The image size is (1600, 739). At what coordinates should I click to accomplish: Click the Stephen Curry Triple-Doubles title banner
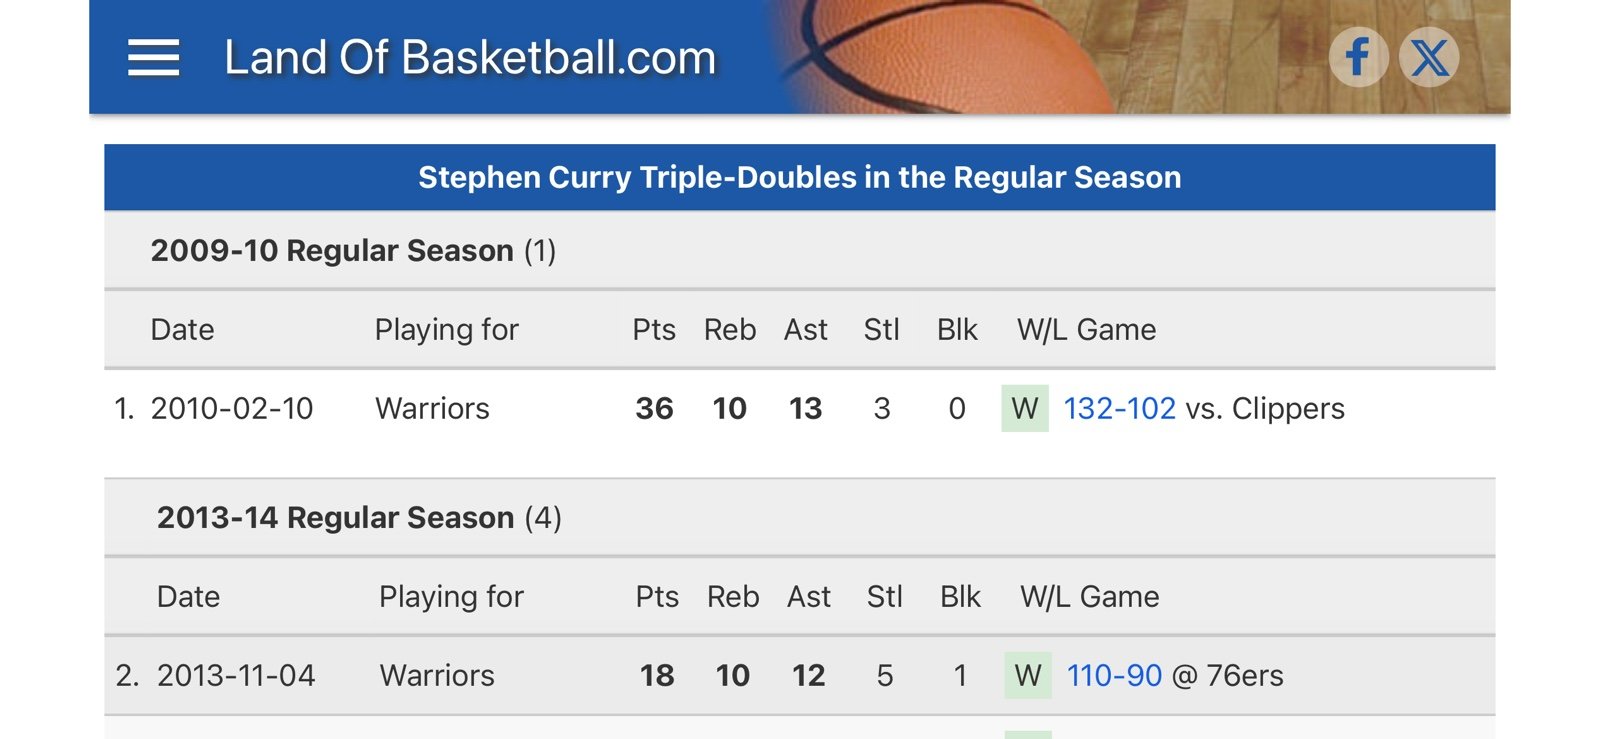tap(800, 177)
